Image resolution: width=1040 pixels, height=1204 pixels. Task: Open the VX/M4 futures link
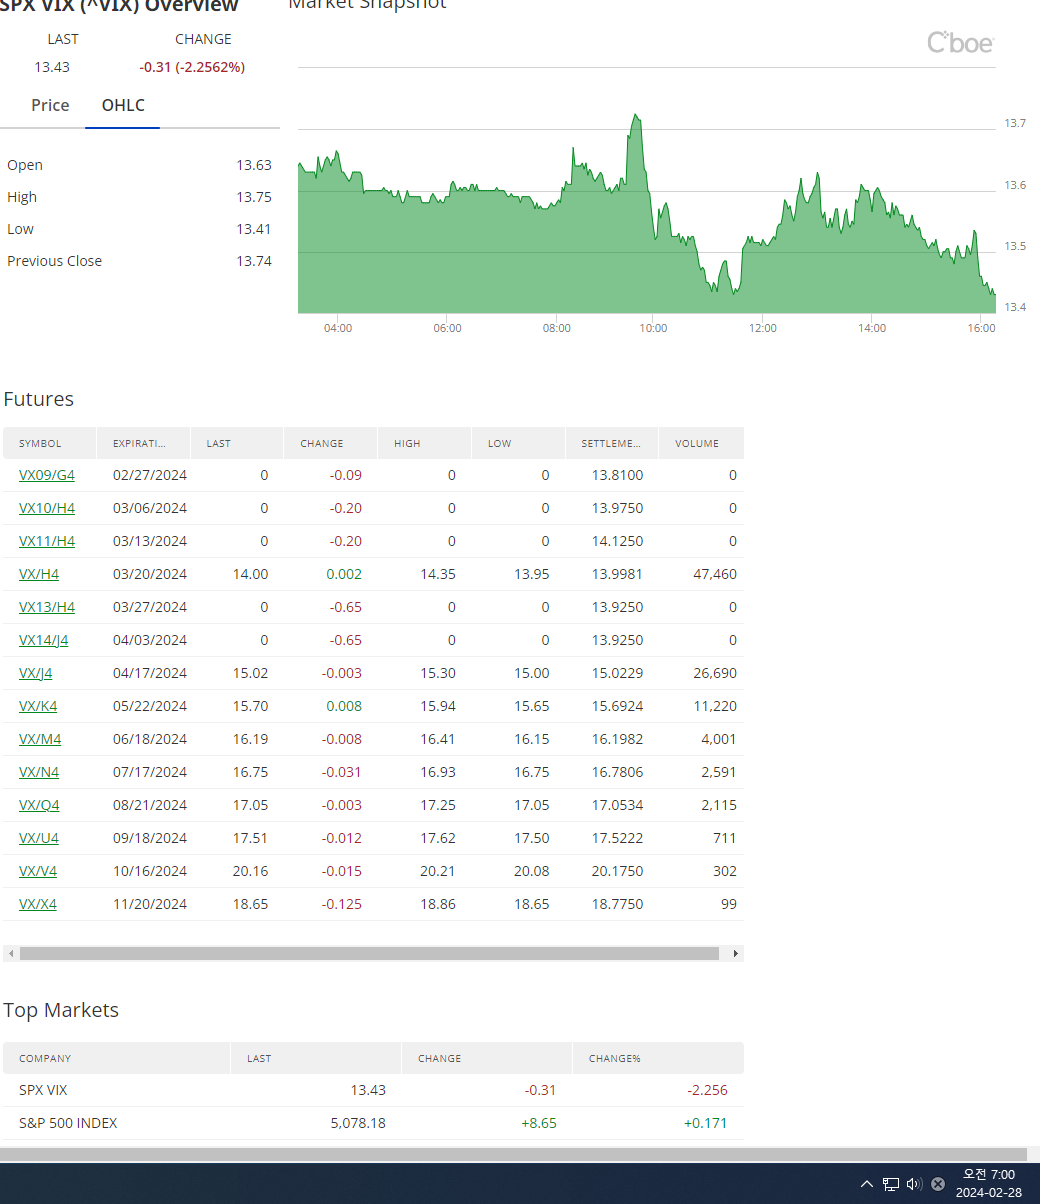40,739
